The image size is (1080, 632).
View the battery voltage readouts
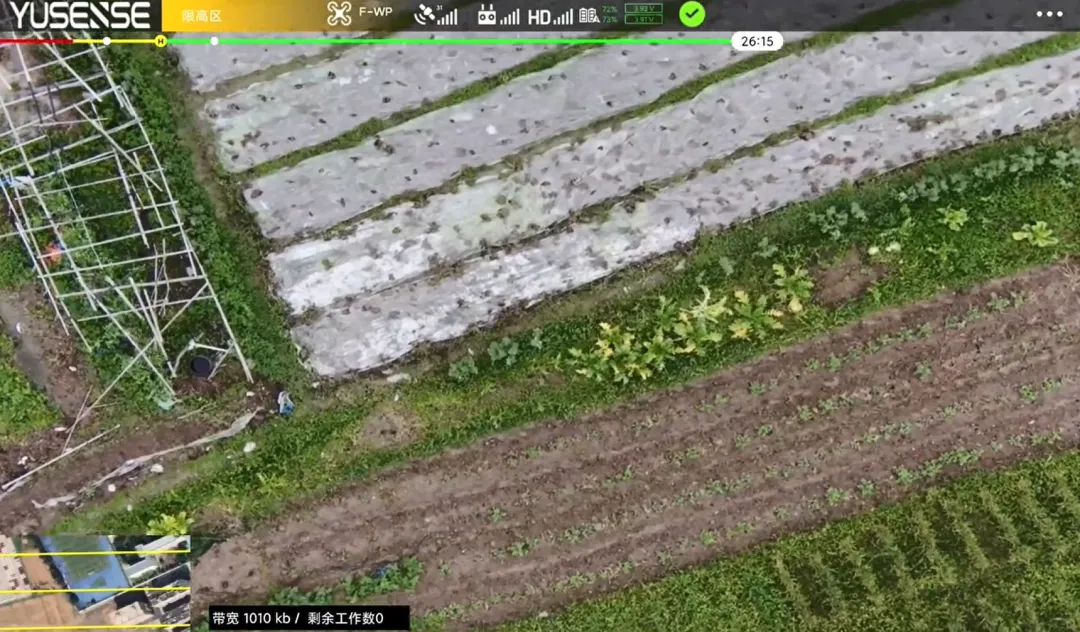point(643,14)
